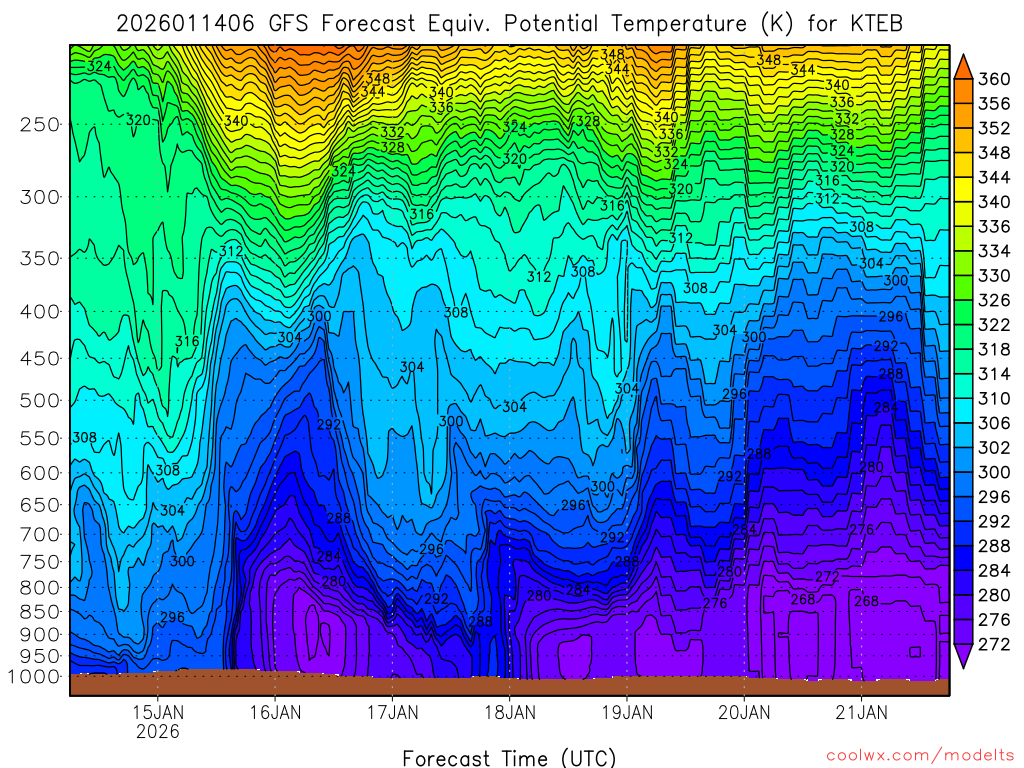Pick the green legend swatch between 322 and 326
The width and height of the screenshot is (1024, 768).
[963, 312]
